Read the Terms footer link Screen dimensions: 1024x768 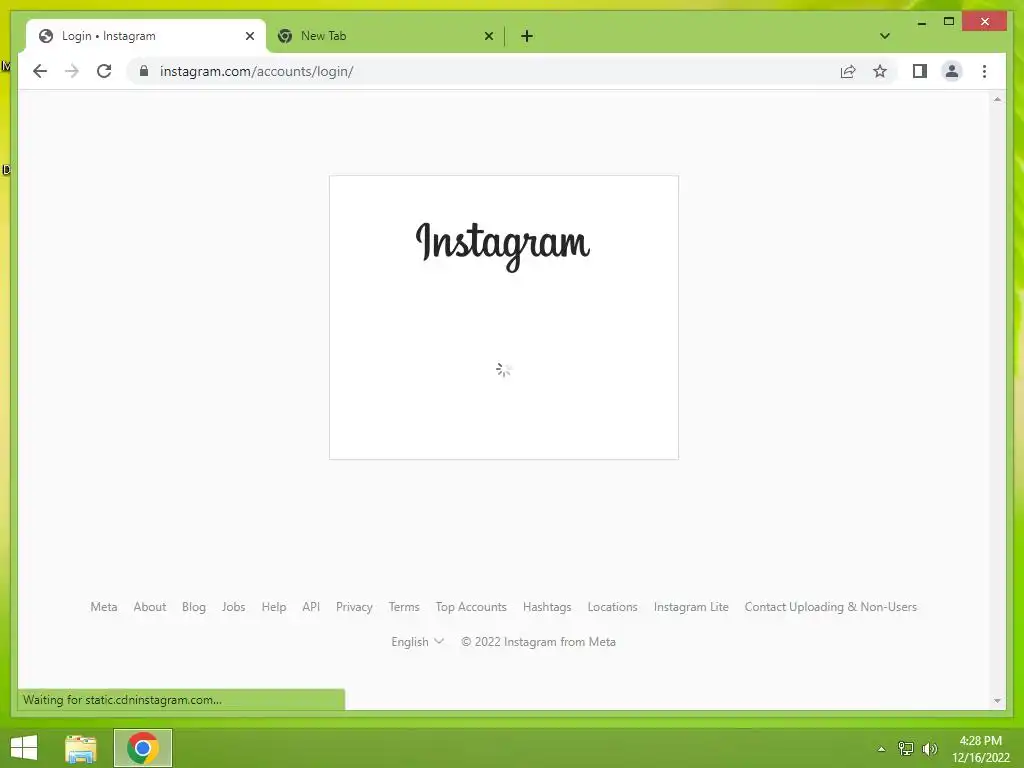pos(404,607)
